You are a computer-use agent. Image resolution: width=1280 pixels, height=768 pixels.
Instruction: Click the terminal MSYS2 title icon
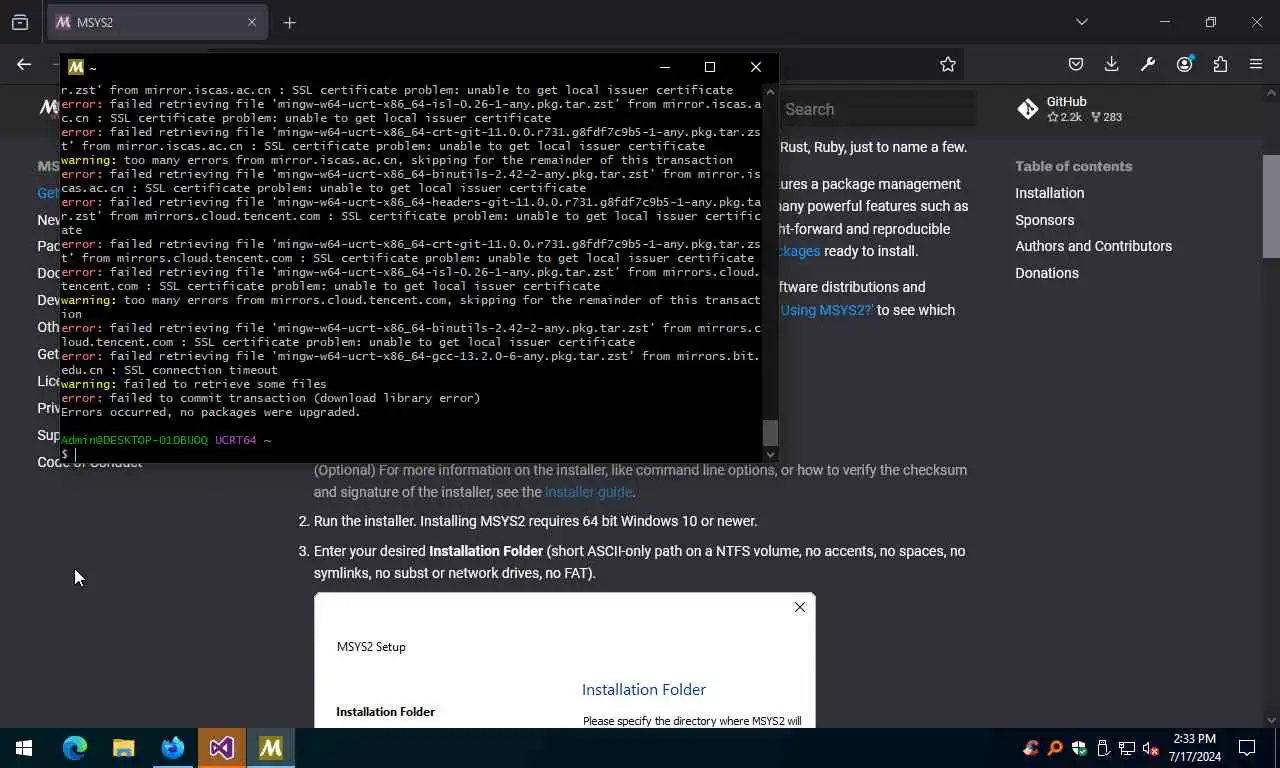click(x=75, y=67)
